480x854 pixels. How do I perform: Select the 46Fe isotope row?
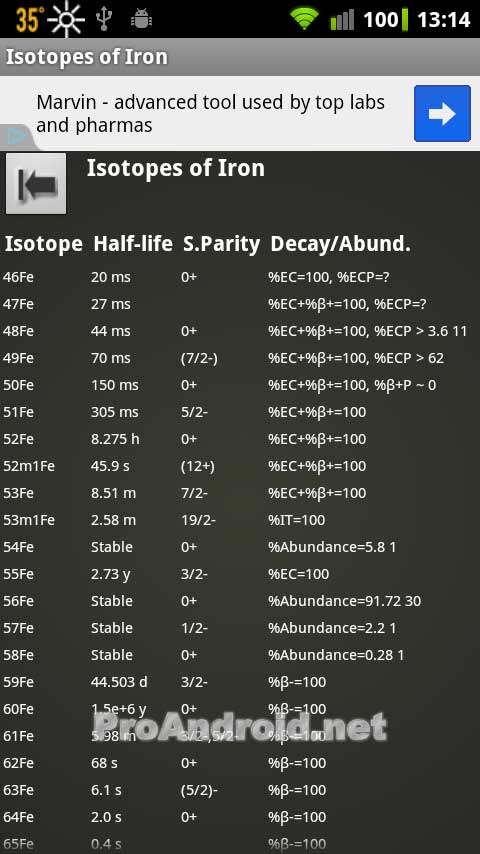240,277
